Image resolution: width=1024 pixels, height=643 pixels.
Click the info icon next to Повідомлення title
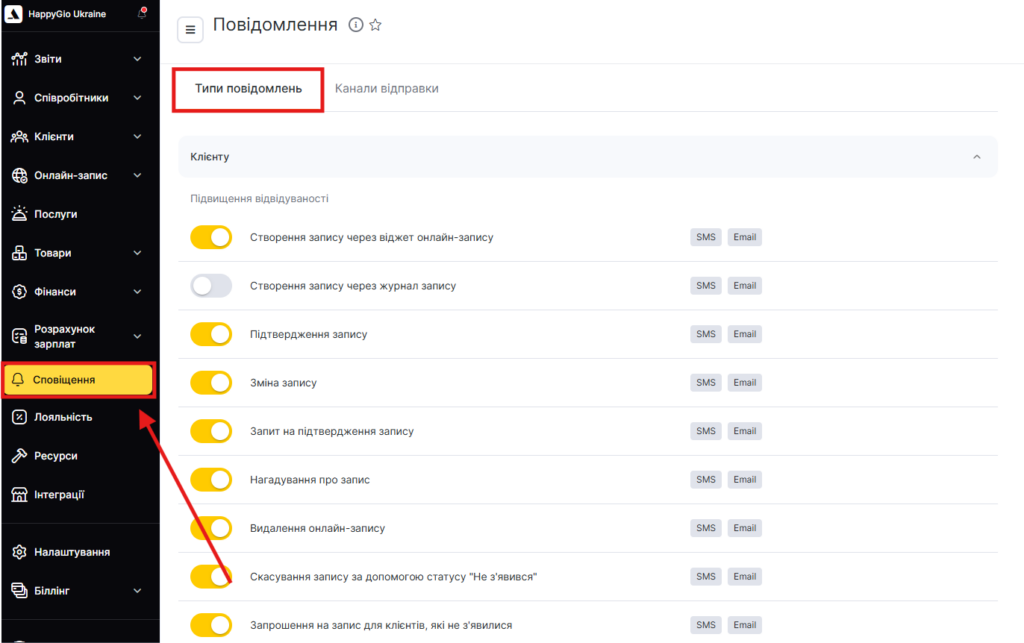355,25
